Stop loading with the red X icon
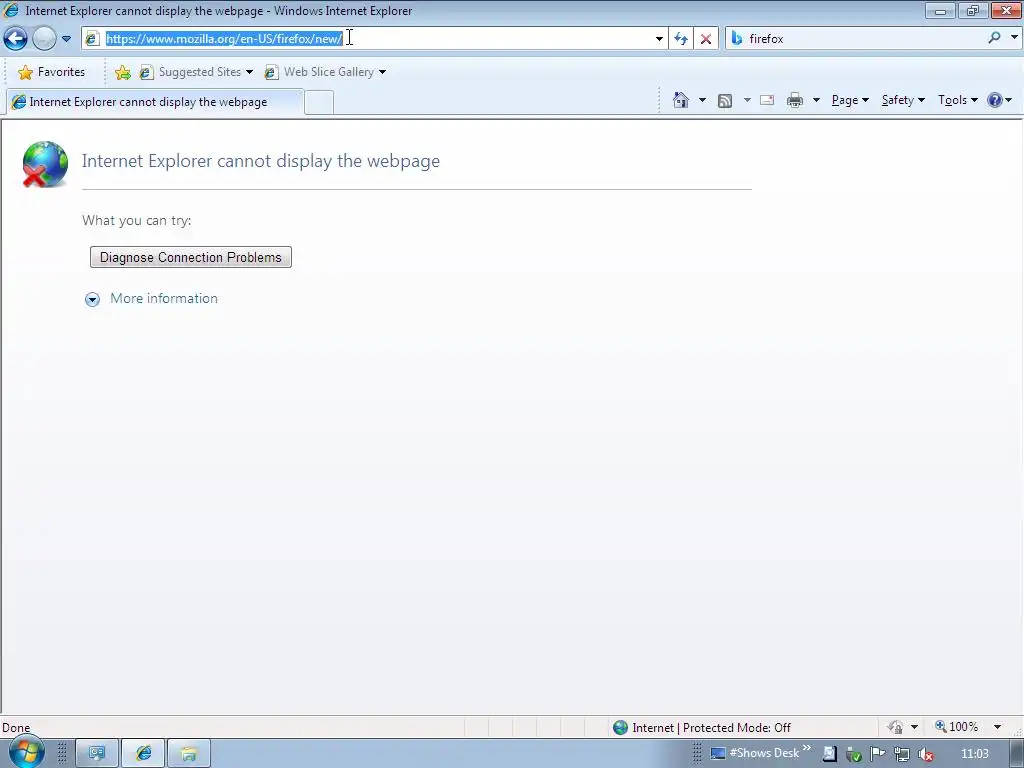Viewport: 1024px width, 768px height. 706,39
